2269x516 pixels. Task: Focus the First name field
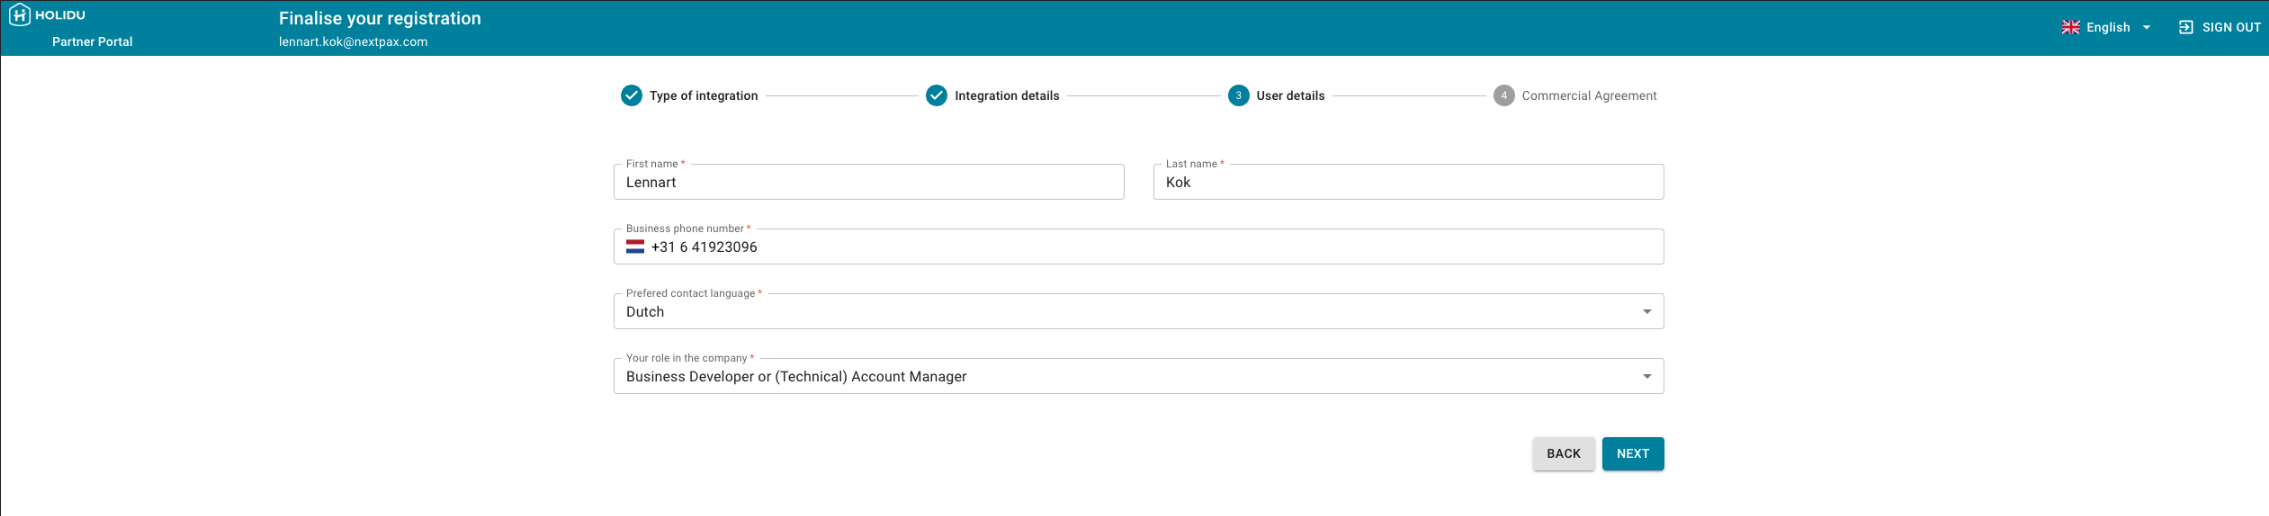pyautogui.click(x=869, y=182)
